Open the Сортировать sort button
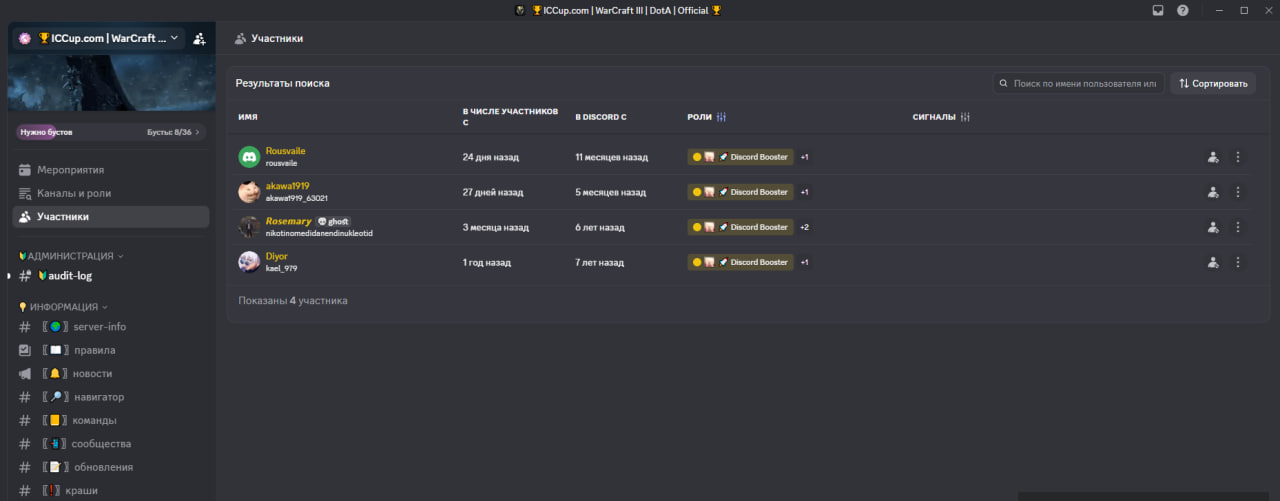 (x=1213, y=83)
